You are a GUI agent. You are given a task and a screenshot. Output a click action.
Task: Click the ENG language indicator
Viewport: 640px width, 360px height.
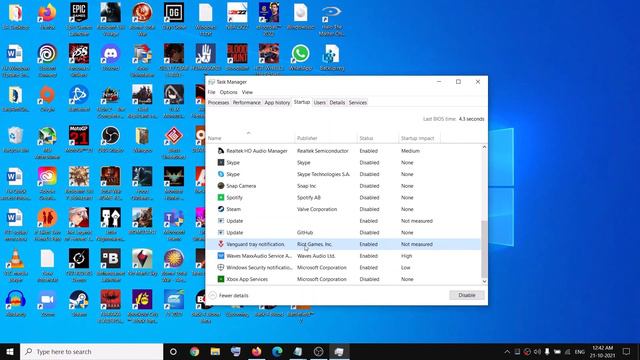pyautogui.click(x=580, y=352)
